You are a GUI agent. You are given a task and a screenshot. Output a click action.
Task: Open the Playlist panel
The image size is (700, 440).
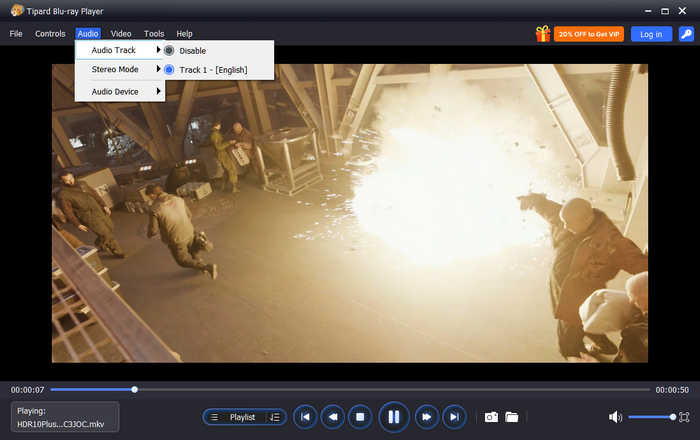point(242,417)
